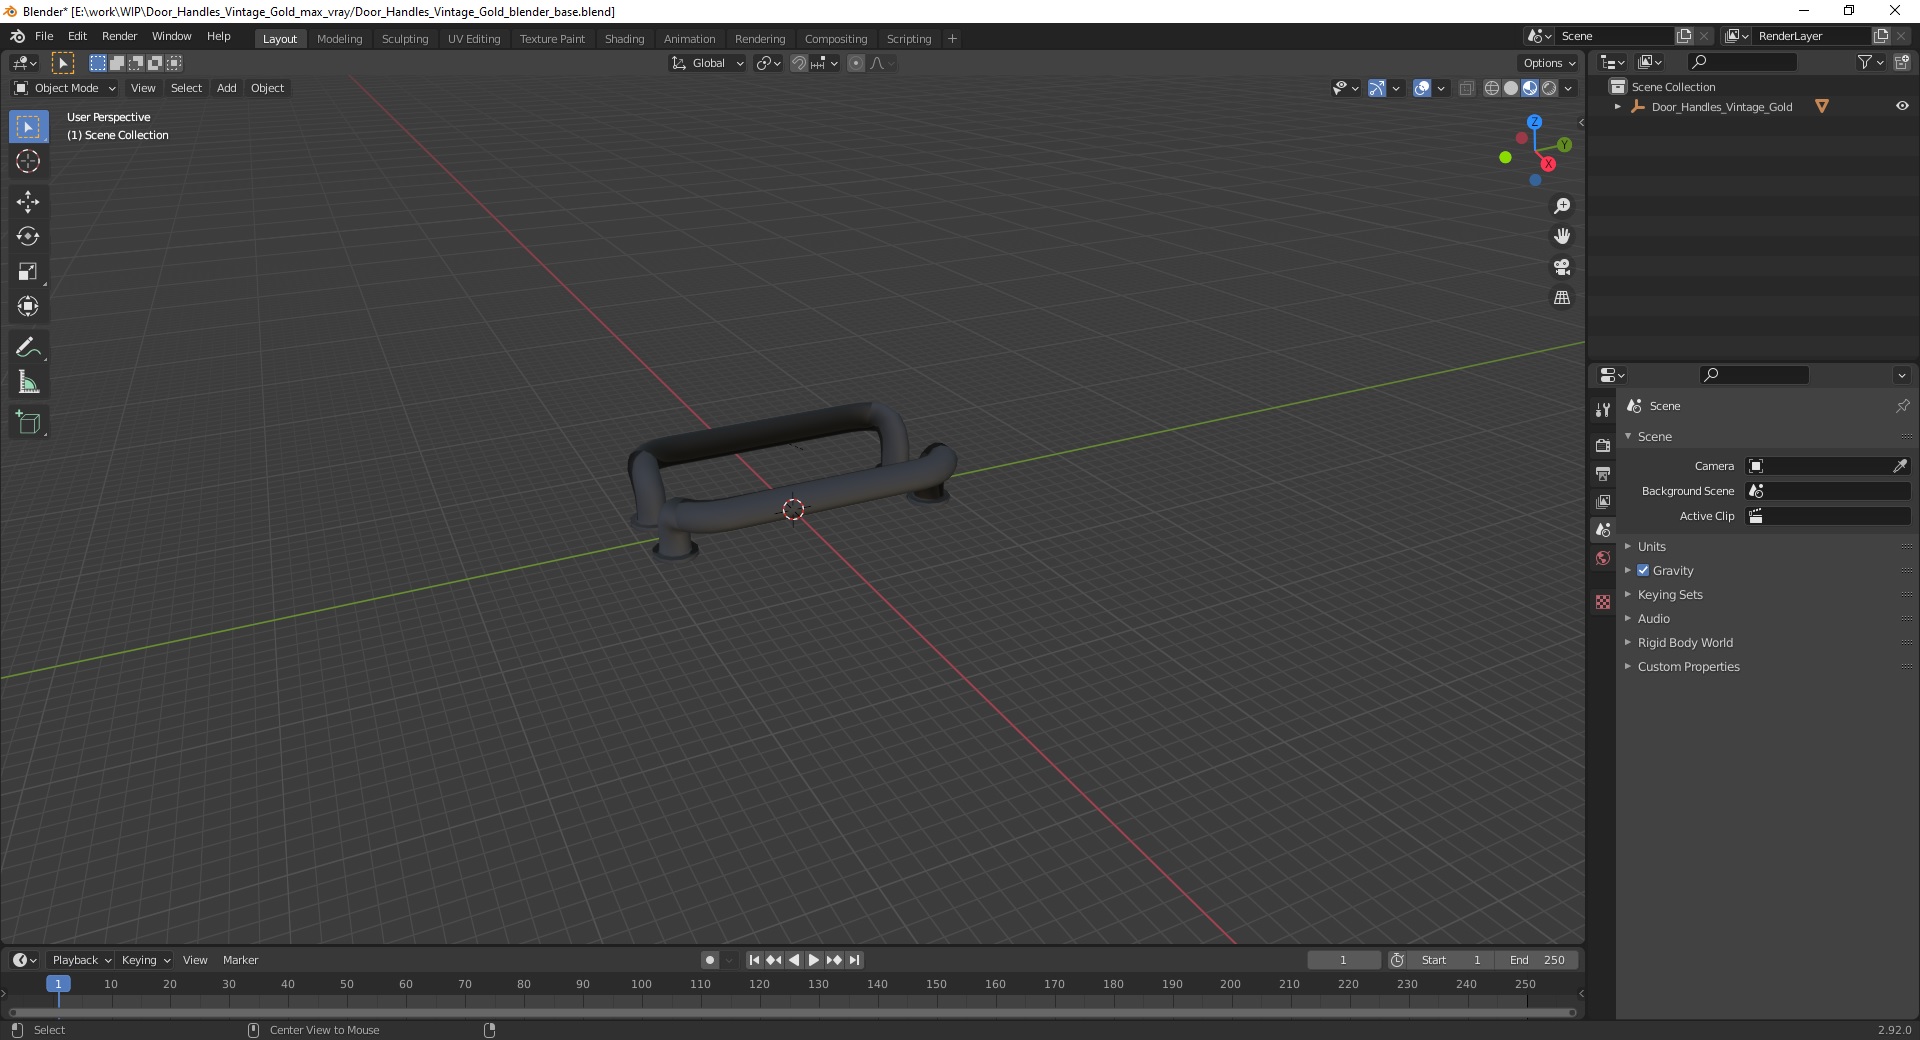Open the Texture properties tab
1920x1040 pixels.
(x=1603, y=602)
